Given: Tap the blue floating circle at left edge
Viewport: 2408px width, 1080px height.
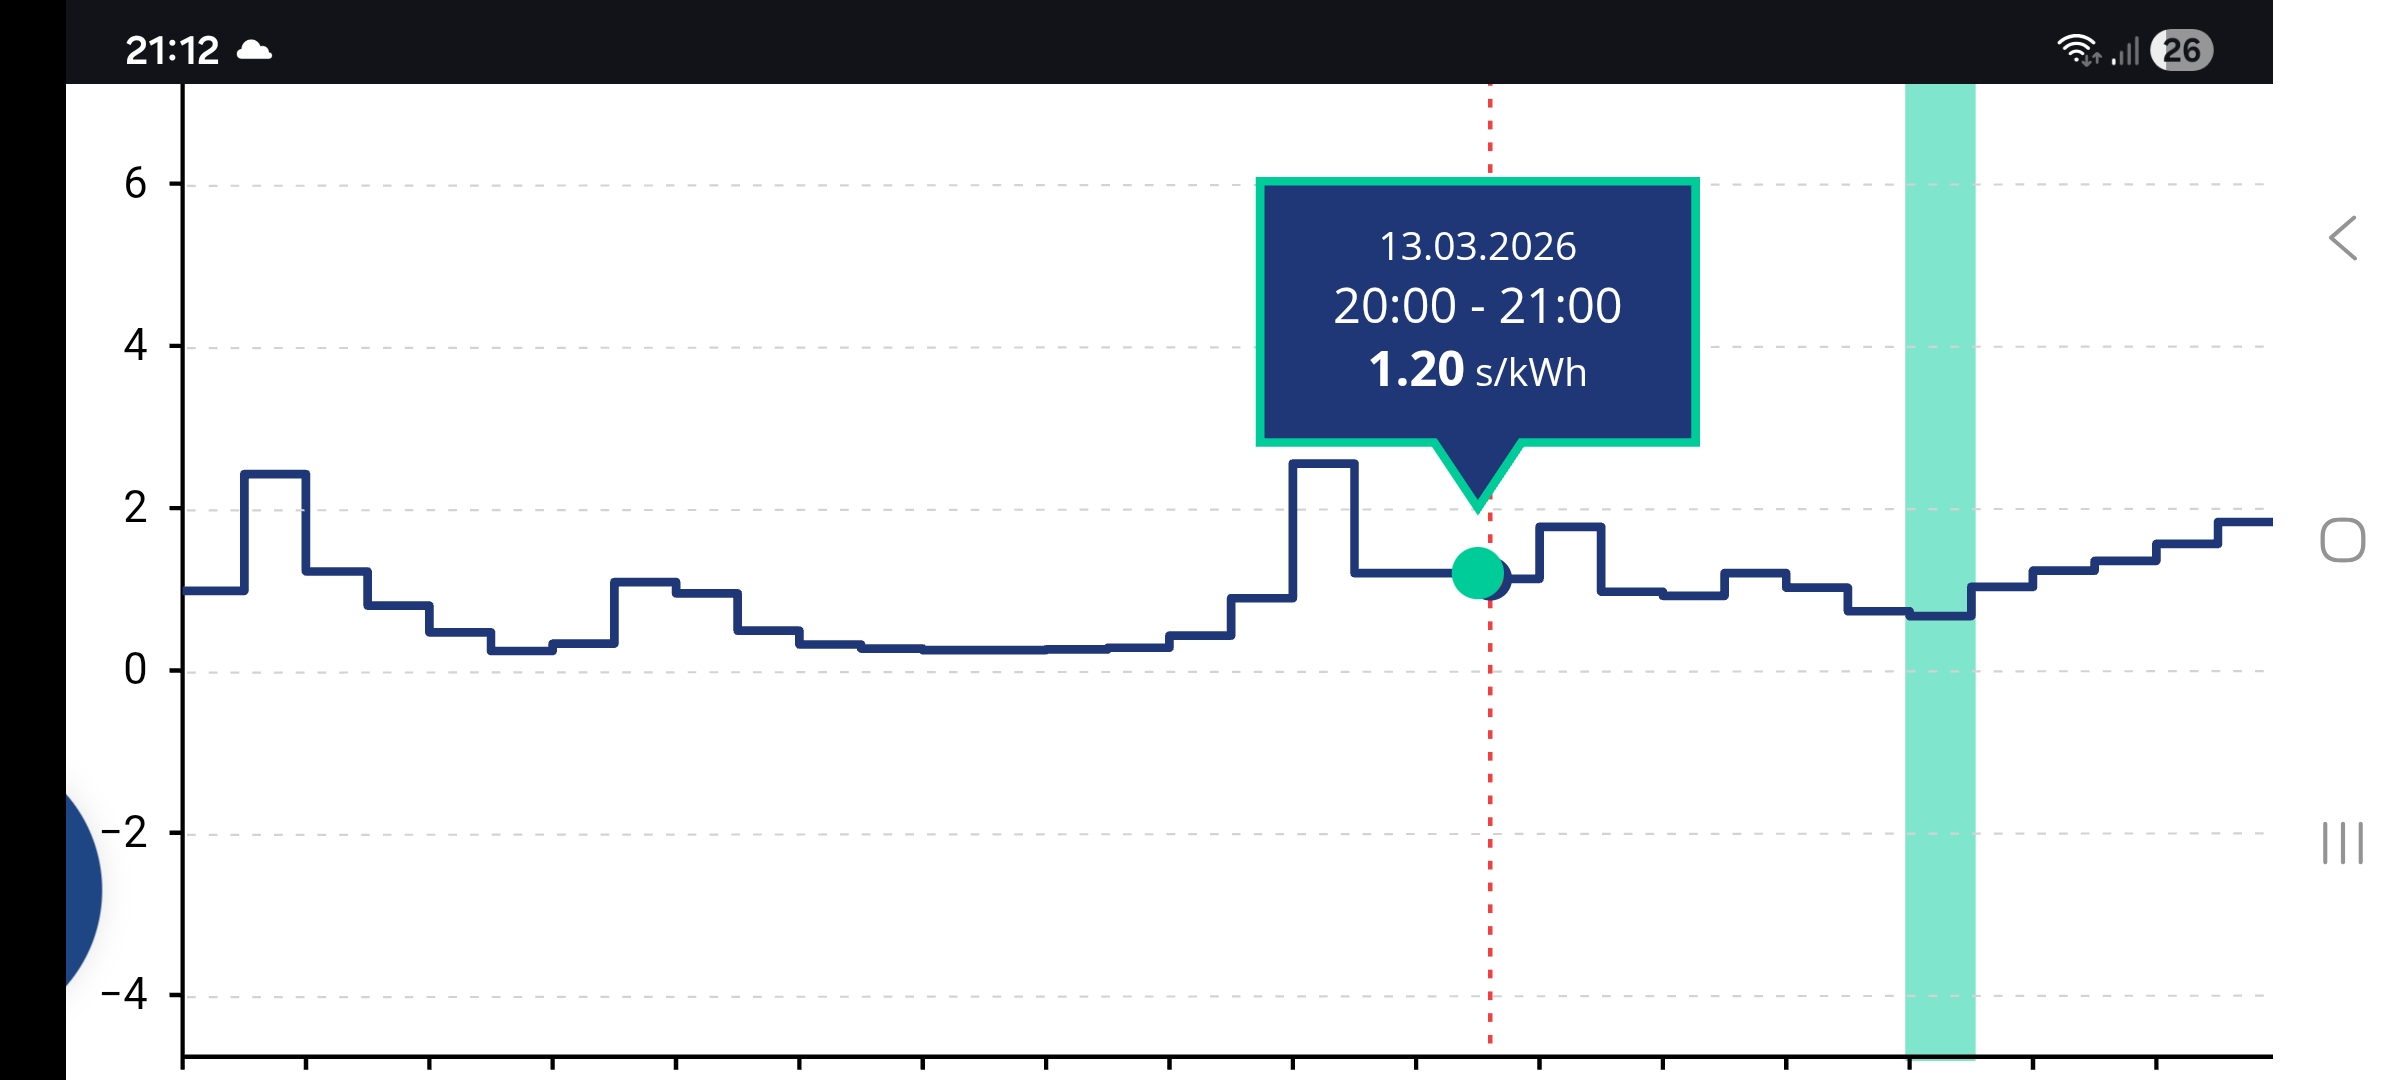Looking at the screenshot, I should click(82, 890).
